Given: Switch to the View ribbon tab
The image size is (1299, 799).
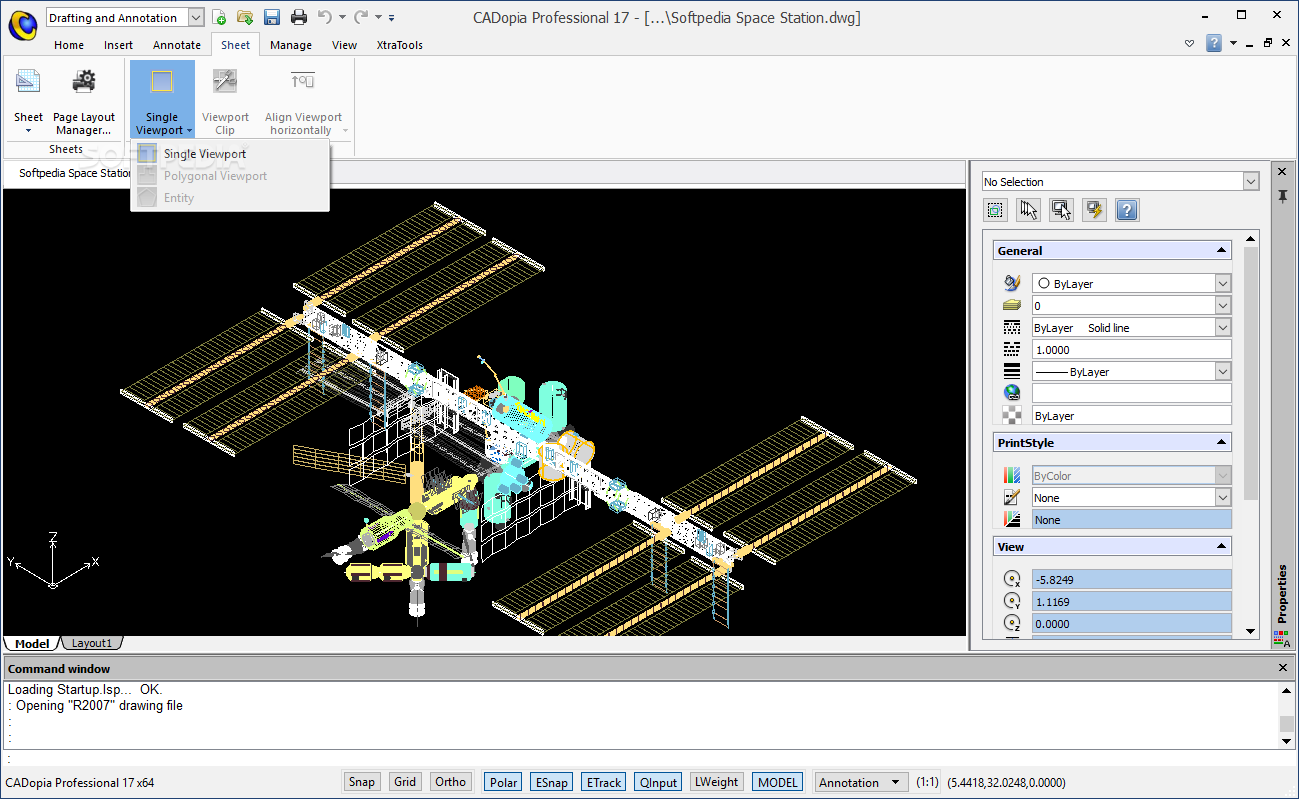Looking at the screenshot, I should pyautogui.click(x=344, y=45).
